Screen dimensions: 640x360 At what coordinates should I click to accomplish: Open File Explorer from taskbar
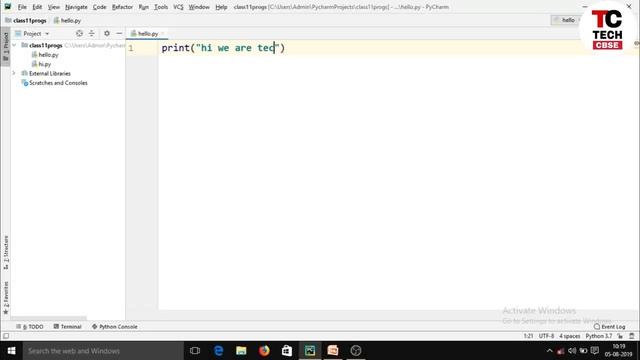point(241,351)
